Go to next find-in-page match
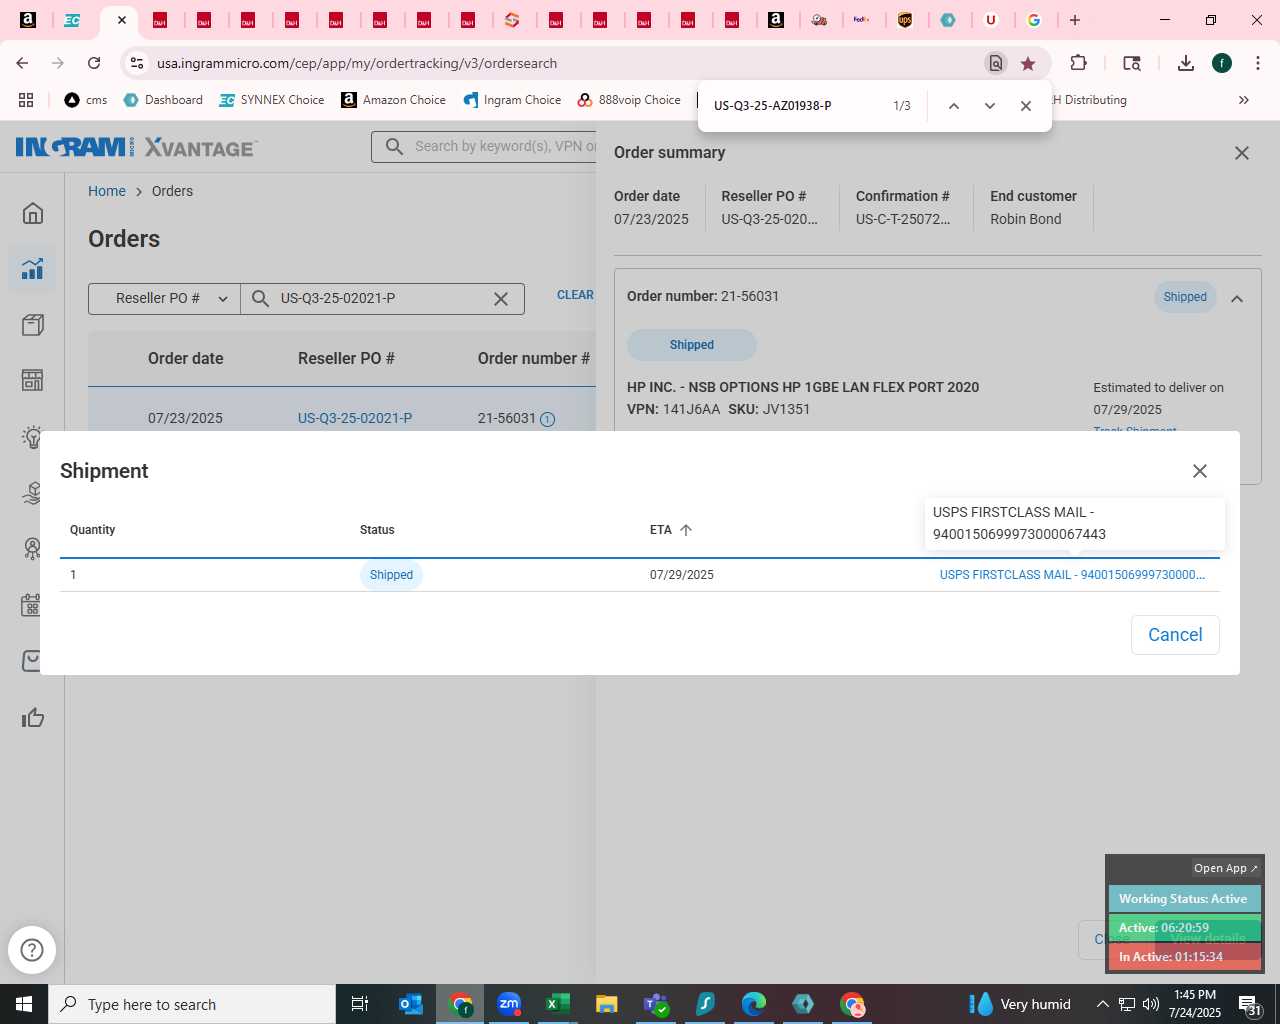Image resolution: width=1280 pixels, height=1024 pixels. [990, 106]
